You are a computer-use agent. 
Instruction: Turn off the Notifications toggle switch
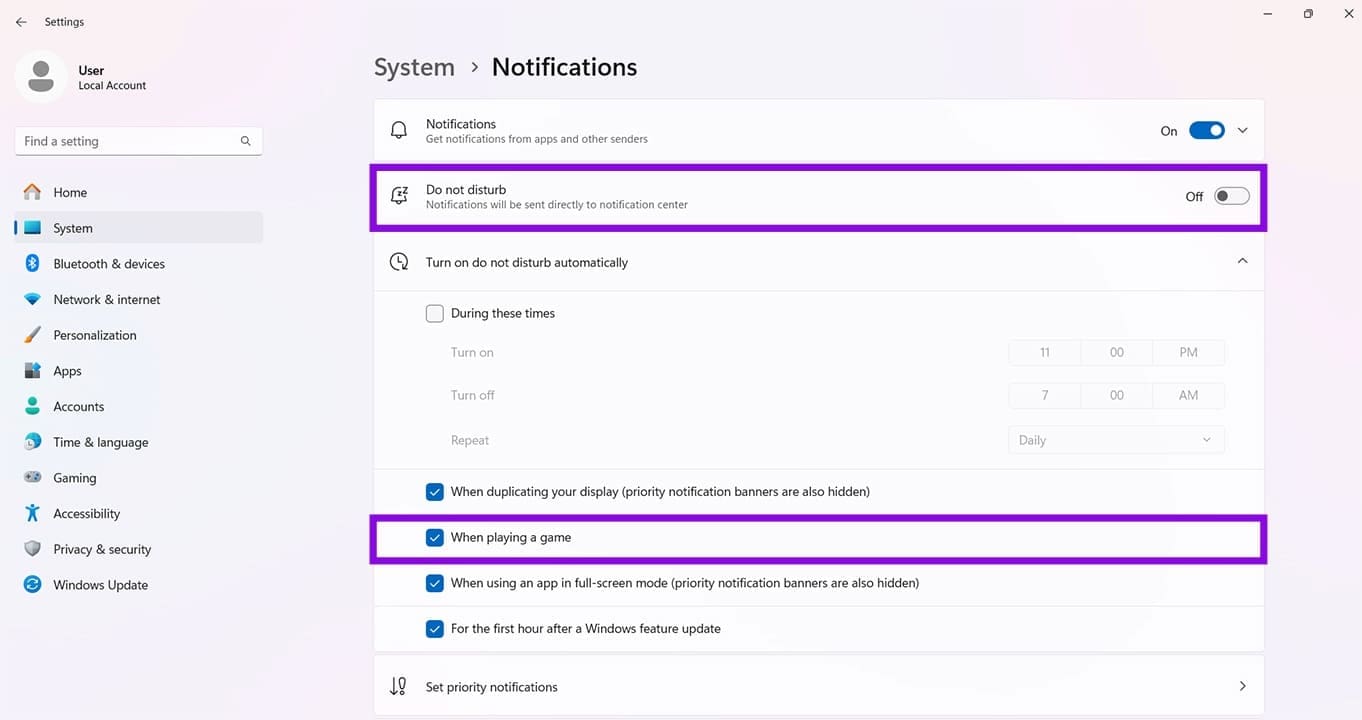coord(1207,130)
